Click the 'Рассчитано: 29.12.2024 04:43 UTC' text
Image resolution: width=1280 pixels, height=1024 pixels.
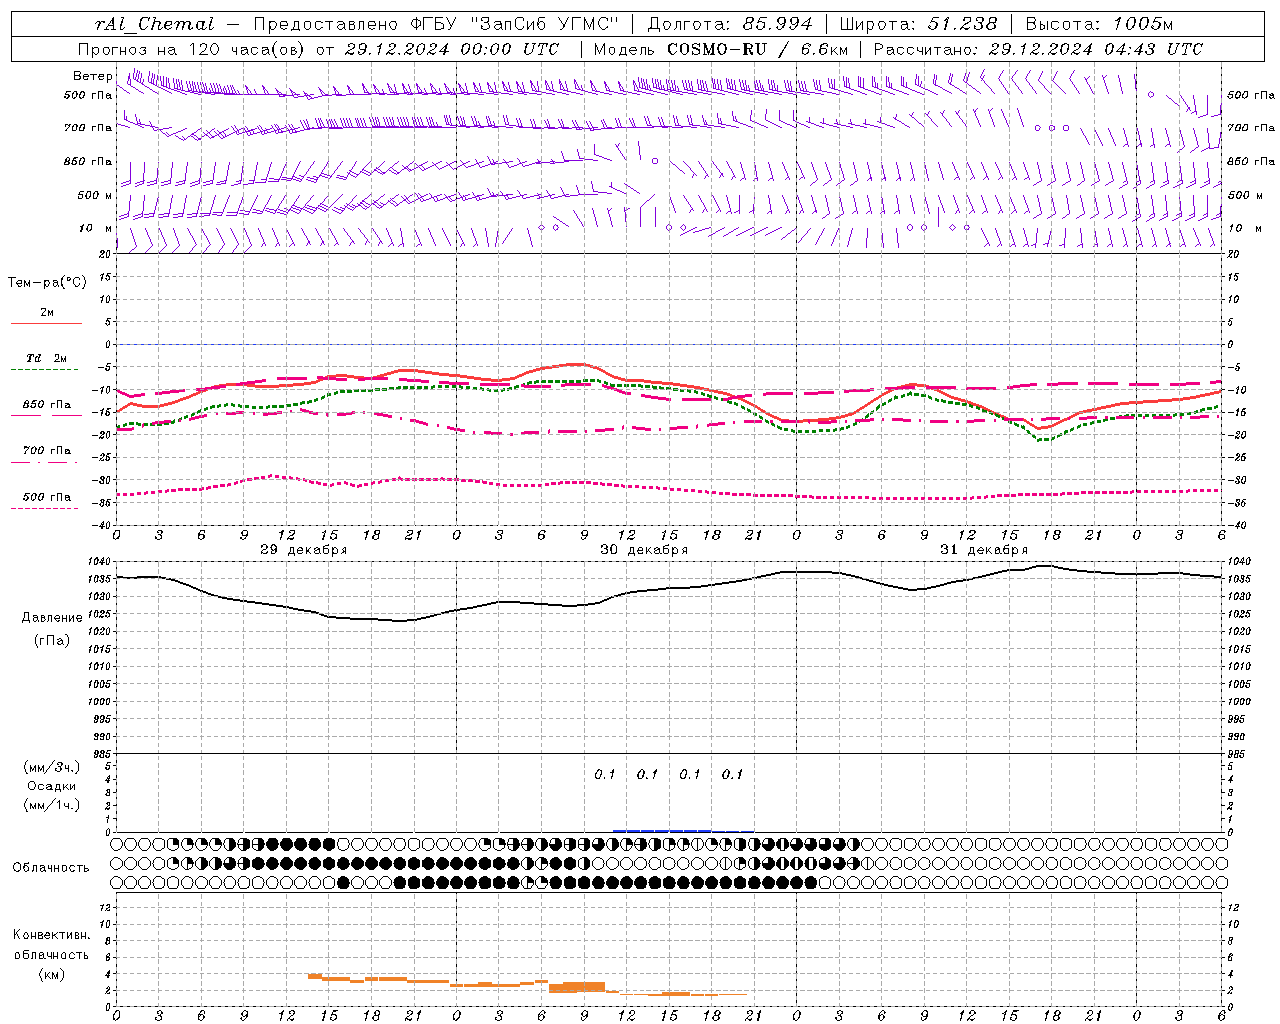point(1038,49)
